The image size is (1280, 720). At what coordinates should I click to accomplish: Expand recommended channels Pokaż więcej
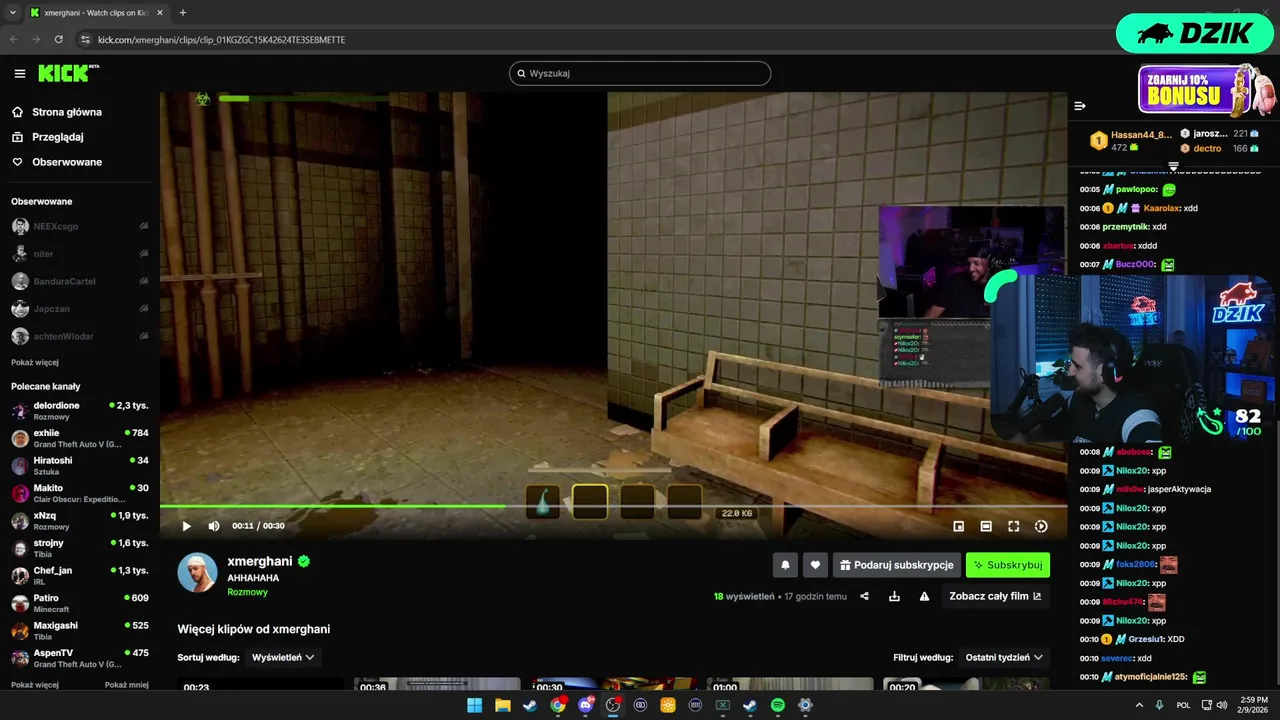click(x=35, y=685)
